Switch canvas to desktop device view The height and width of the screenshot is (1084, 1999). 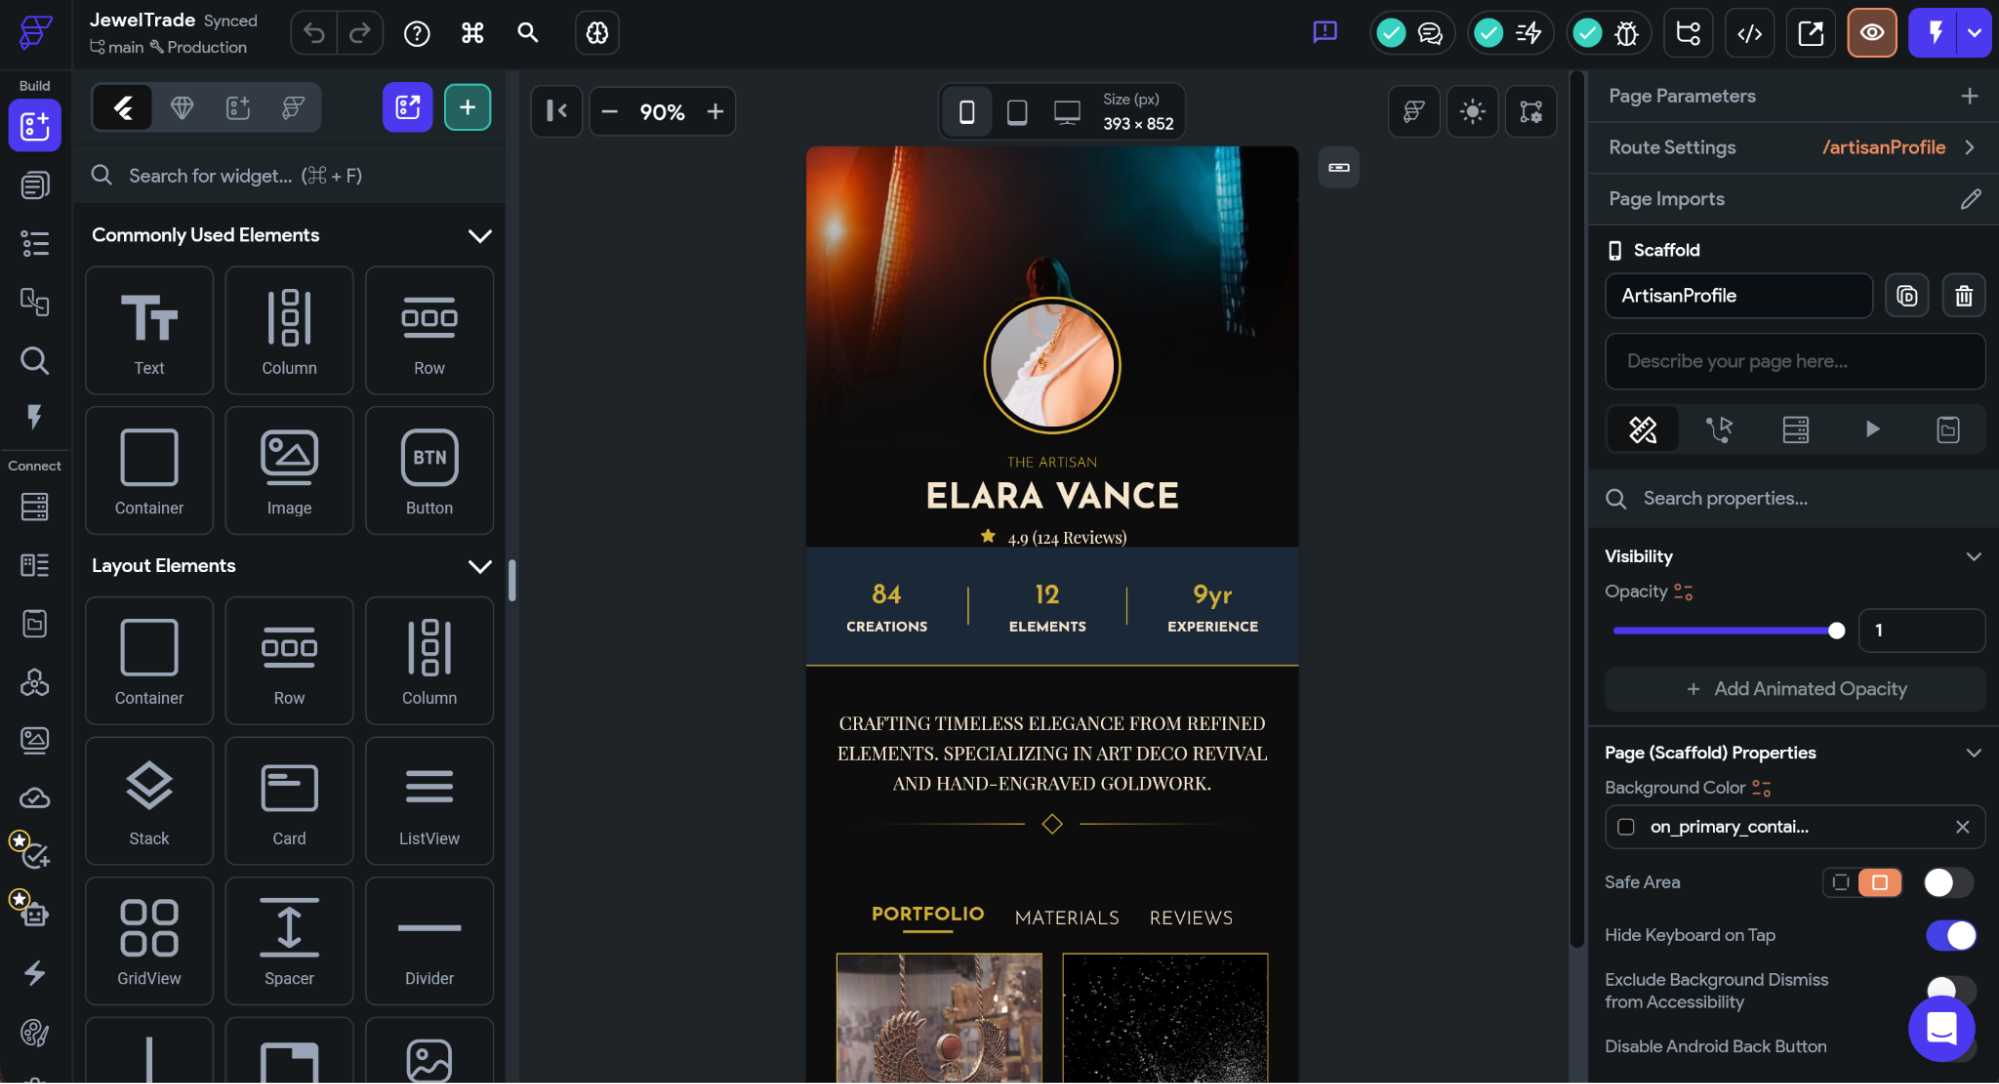[1067, 112]
